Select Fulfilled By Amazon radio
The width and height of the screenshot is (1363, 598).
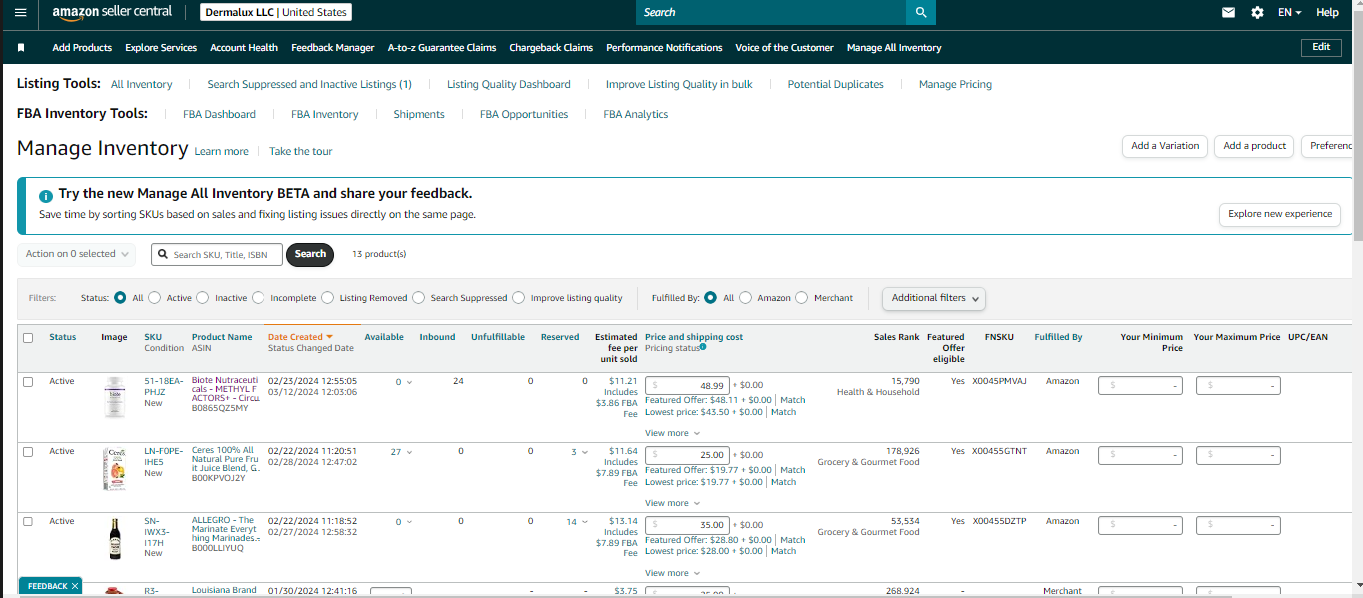pos(746,298)
